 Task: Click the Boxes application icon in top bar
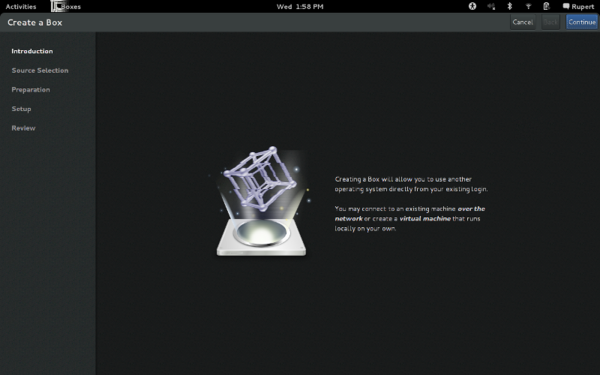(x=57, y=6)
